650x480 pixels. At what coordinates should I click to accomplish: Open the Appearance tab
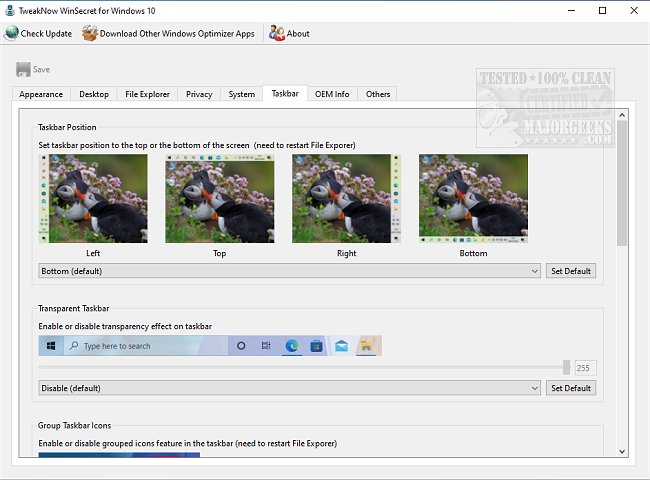click(x=41, y=94)
